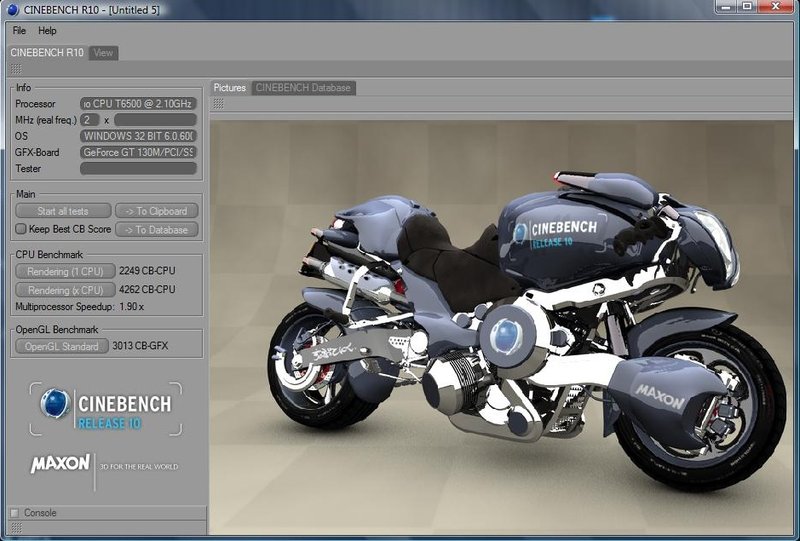Open the CINEBENCH Database tab
This screenshot has height=541, width=800.
[x=303, y=88]
